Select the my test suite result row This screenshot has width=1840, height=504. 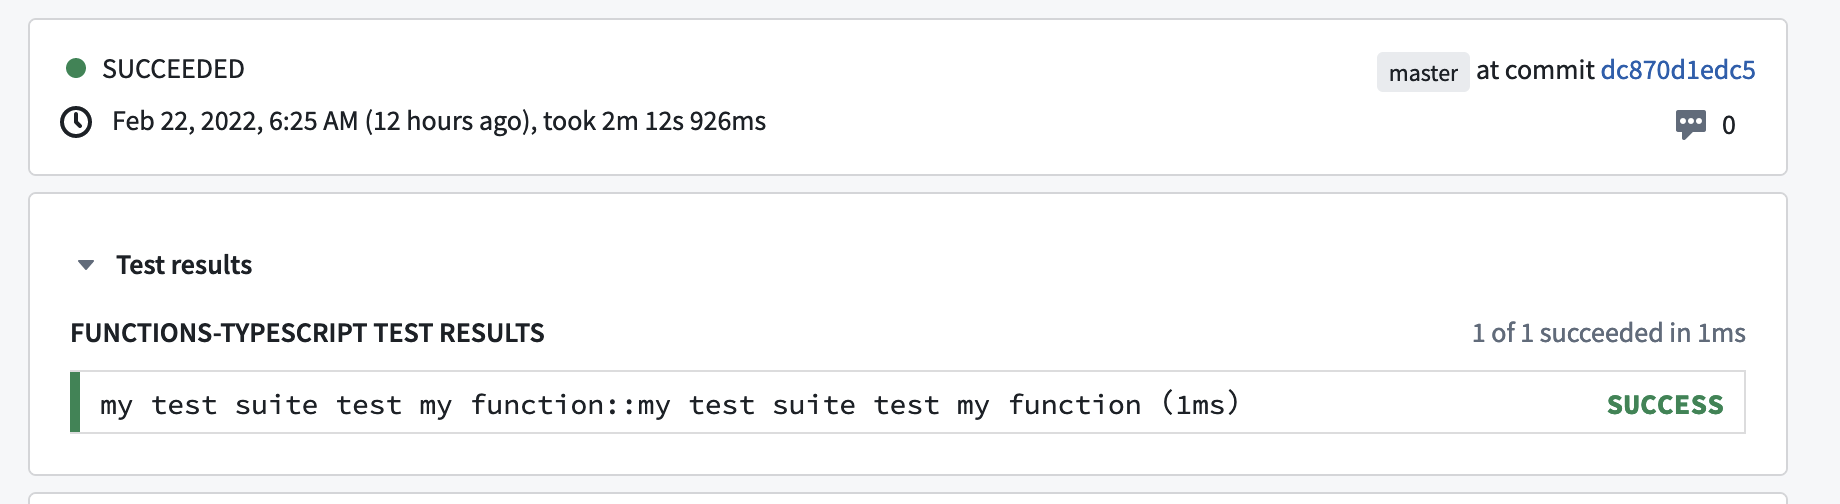[908, 402]
